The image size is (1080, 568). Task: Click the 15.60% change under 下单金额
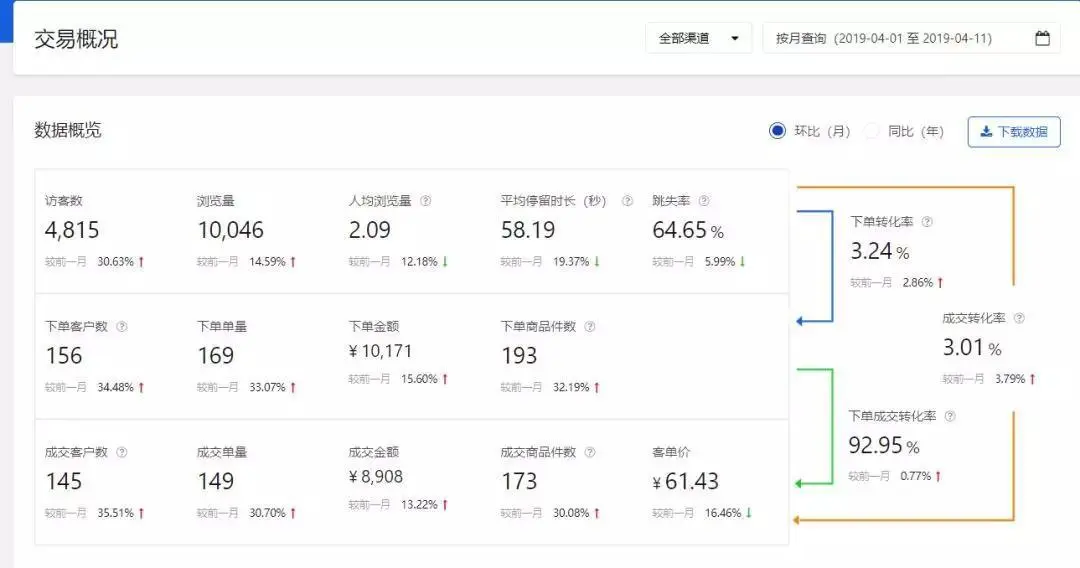coord(419,379)
